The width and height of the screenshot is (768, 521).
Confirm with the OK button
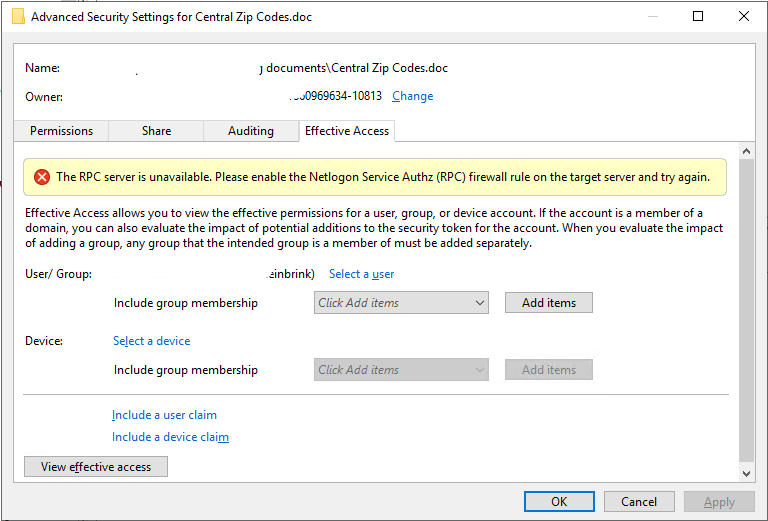coord(559,501)
